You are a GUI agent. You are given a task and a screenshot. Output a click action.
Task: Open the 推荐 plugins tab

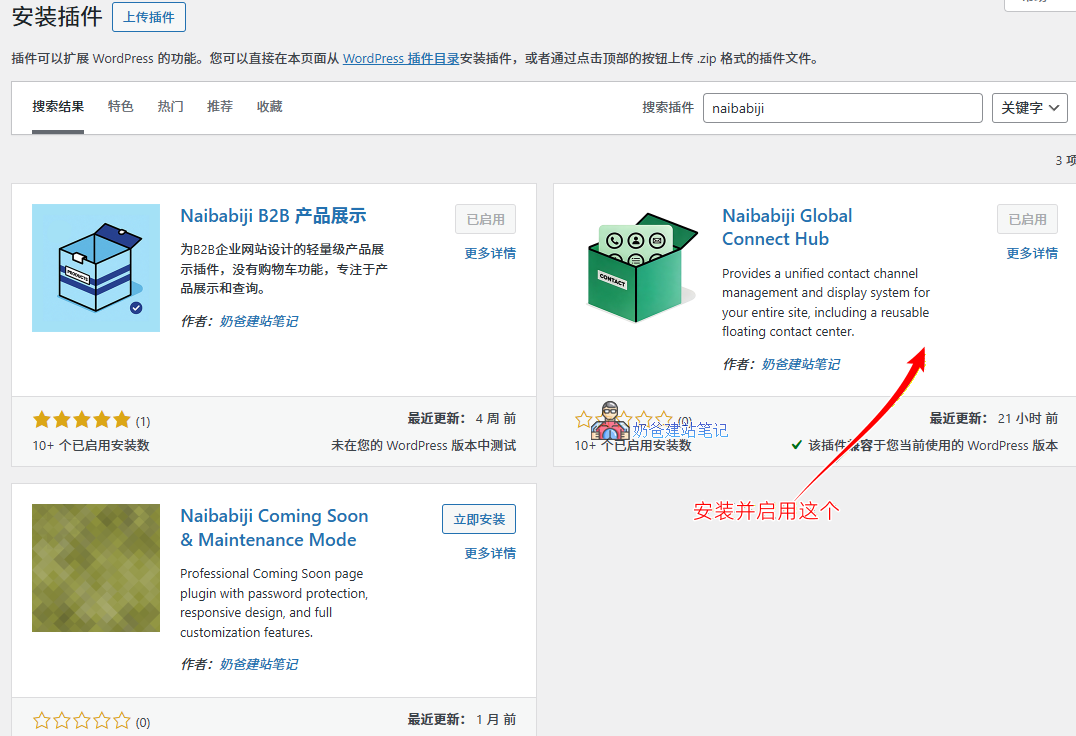click(219, 105)
